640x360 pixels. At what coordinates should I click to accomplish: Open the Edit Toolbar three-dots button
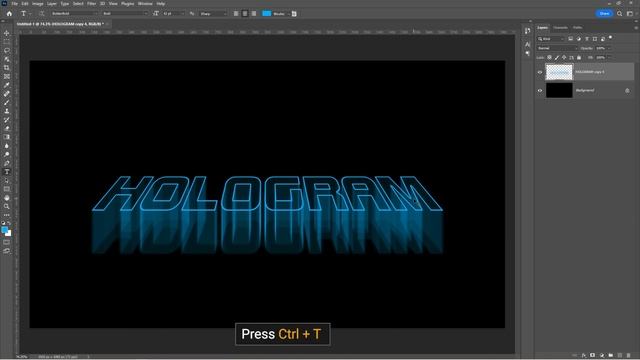coord(7,215)
